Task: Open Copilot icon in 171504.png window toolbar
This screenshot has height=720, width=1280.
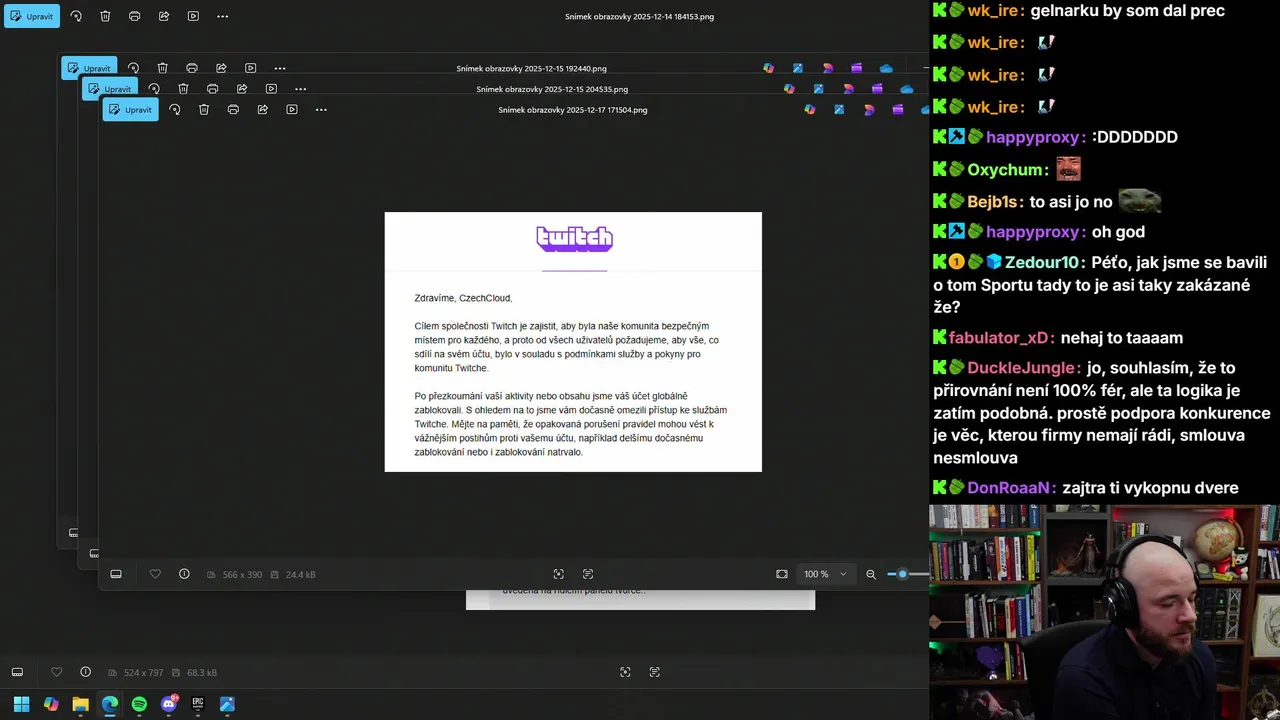Action: 810,109
